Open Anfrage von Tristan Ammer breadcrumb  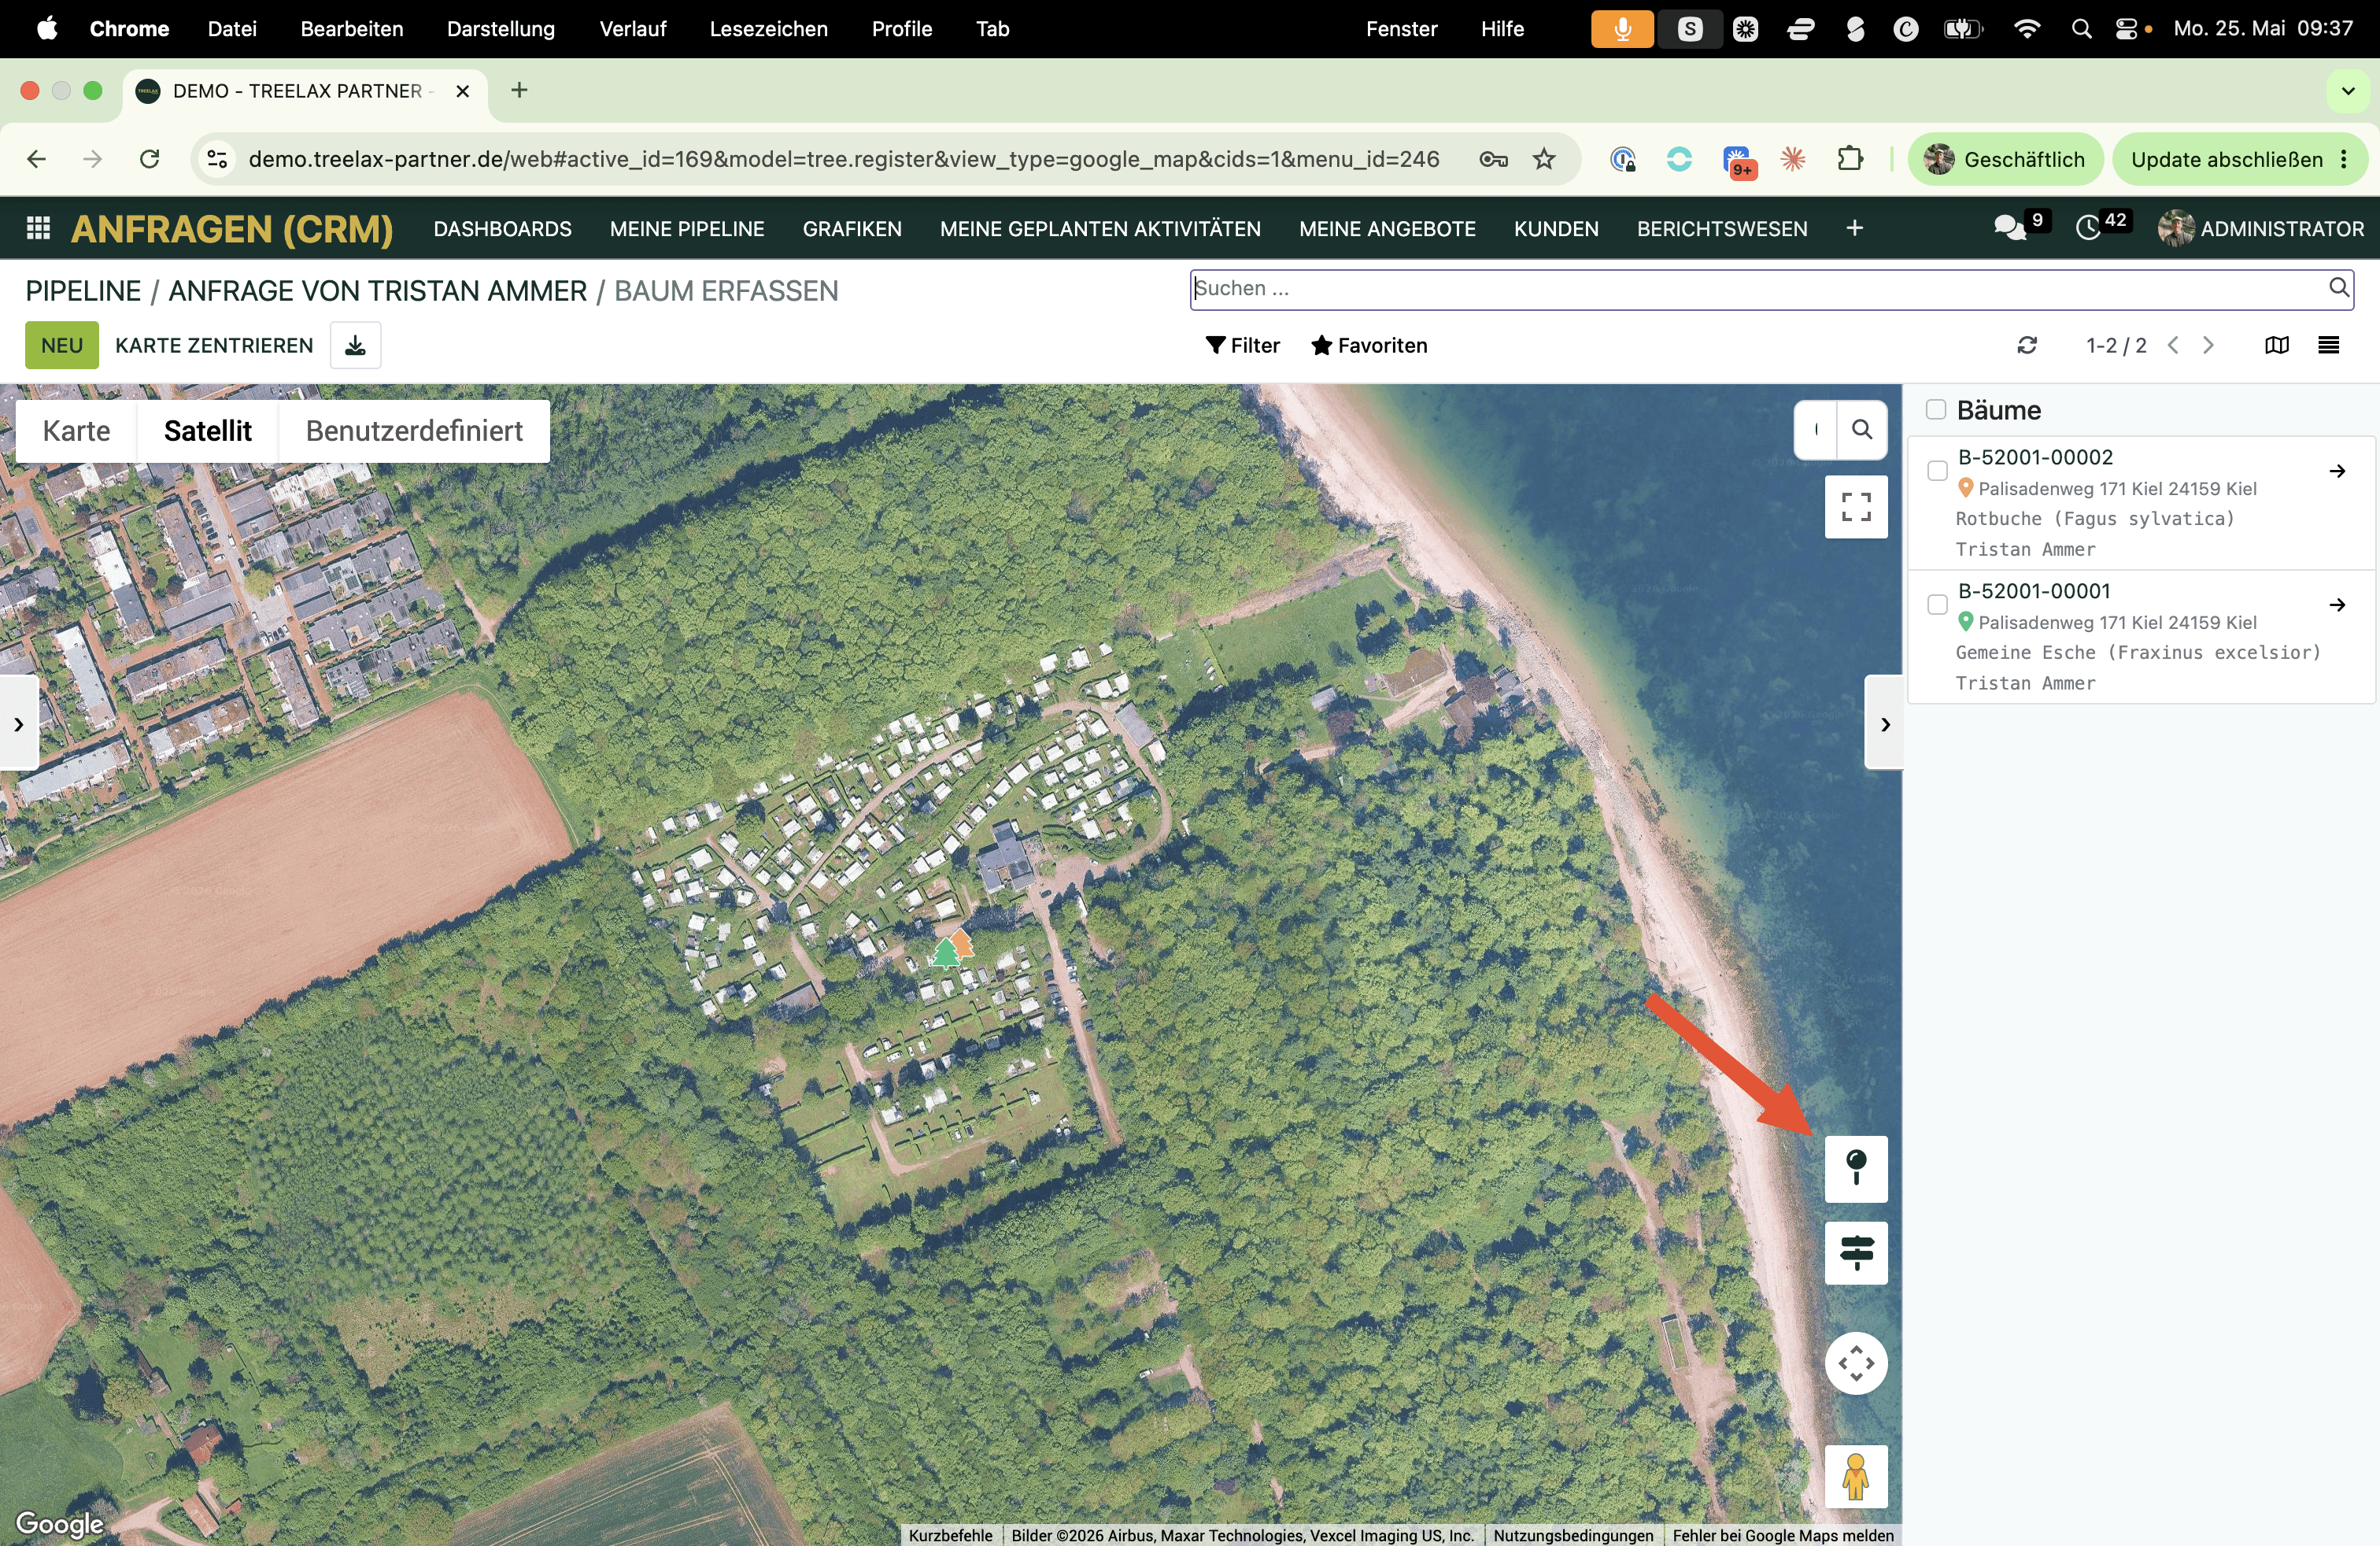[x=378, y=291]
